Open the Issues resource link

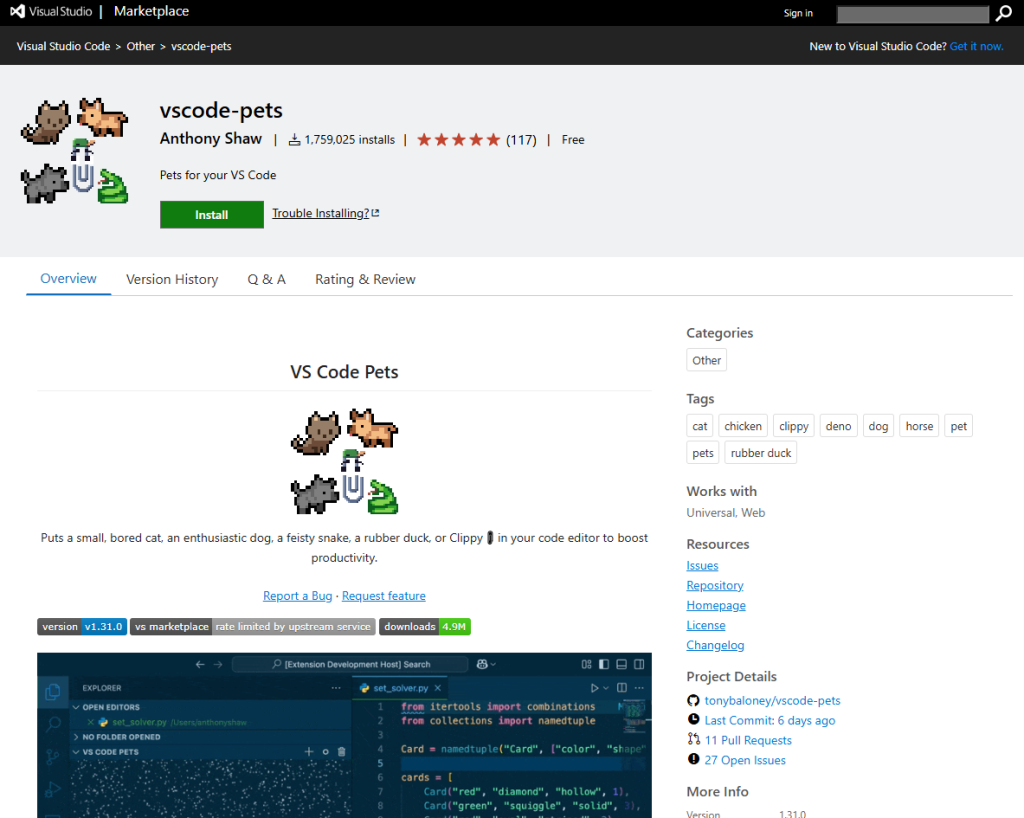(702, 566)
